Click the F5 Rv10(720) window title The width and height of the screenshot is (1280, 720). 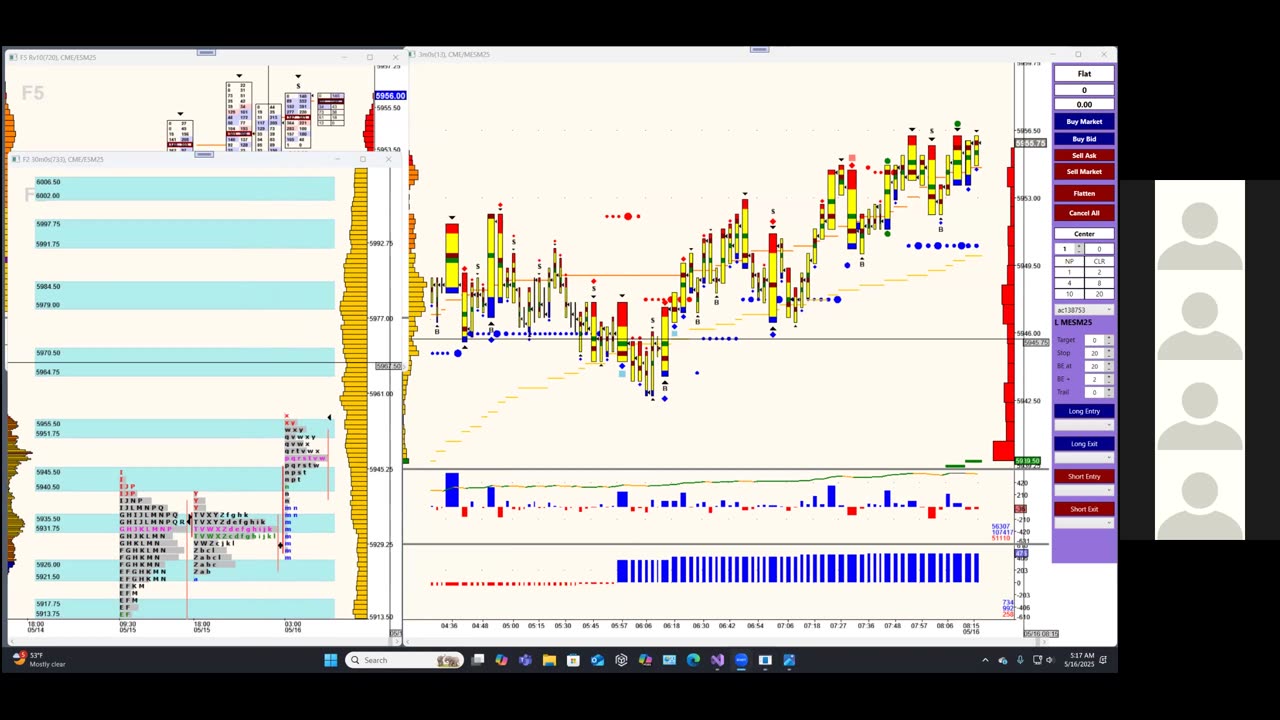point(58,58)
